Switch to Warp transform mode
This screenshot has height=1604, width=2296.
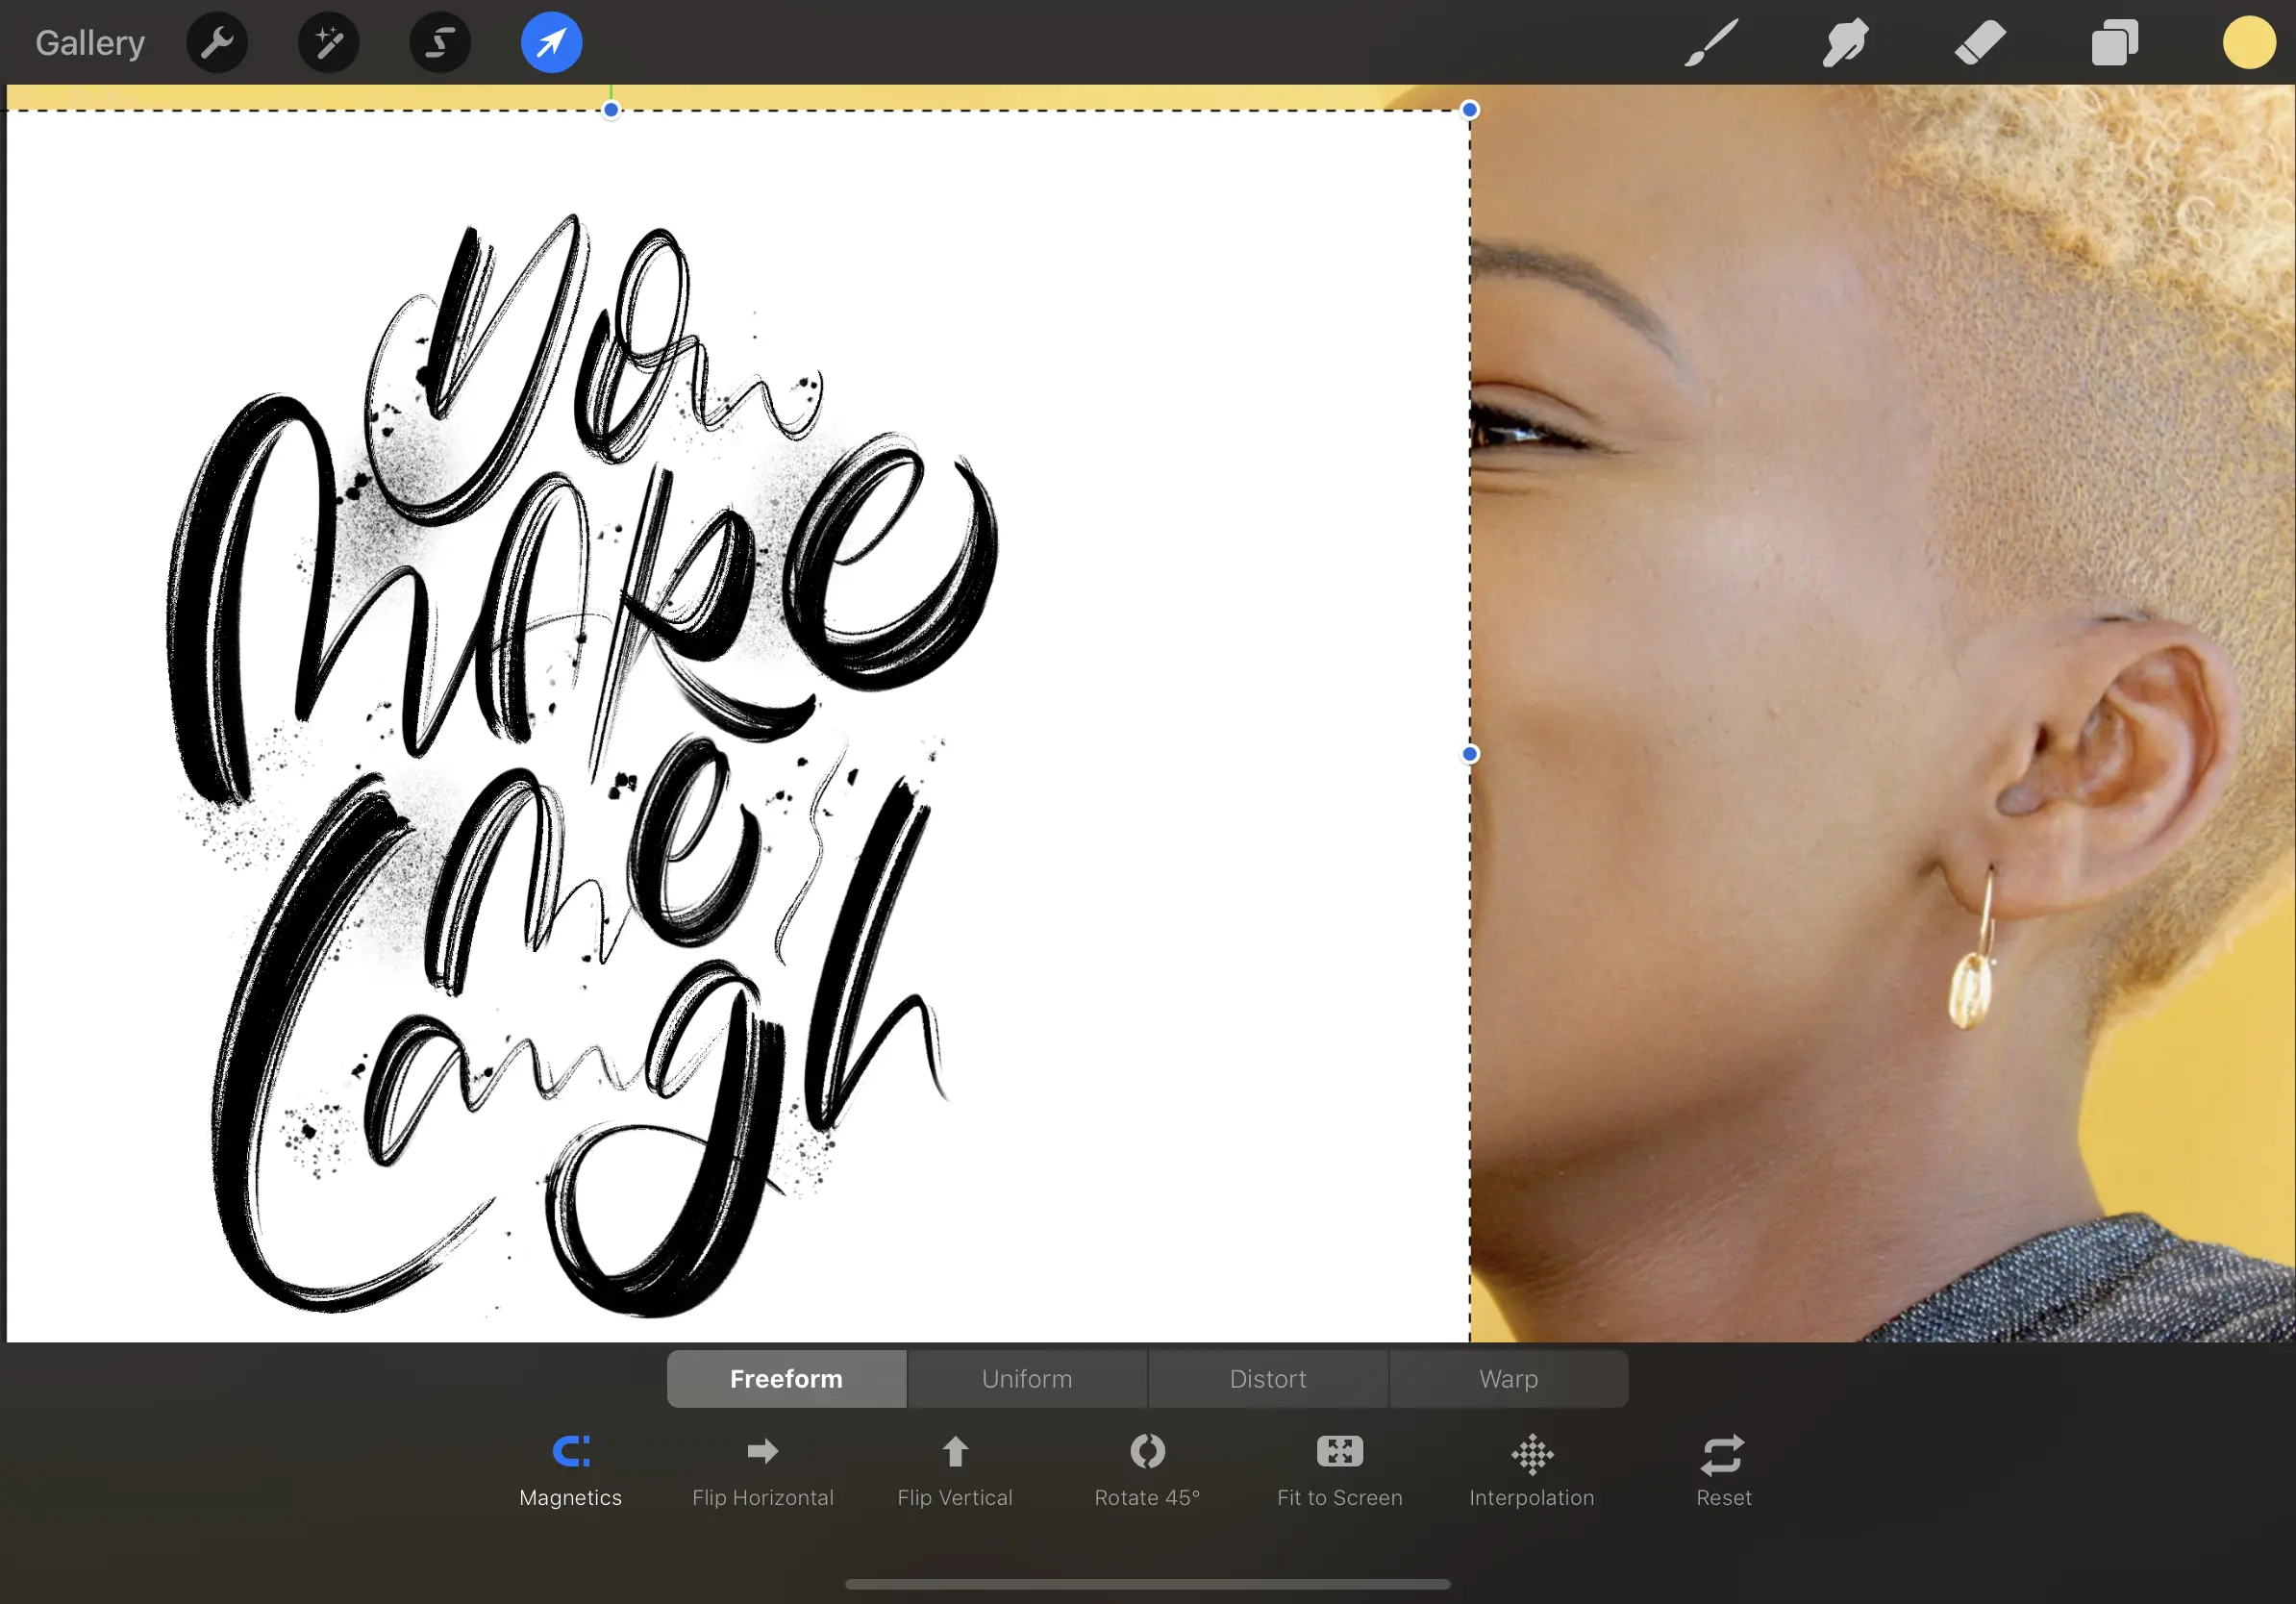(1506, 1379)
